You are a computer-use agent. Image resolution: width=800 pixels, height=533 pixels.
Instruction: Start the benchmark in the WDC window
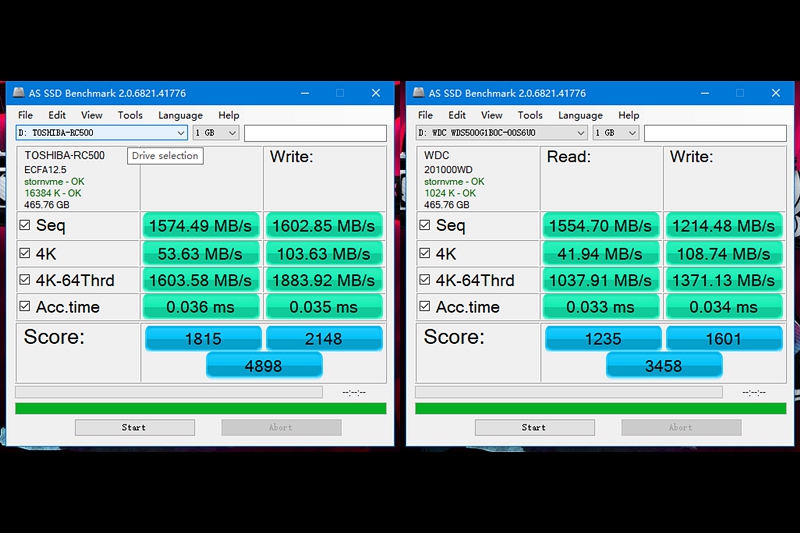pyautogui.click(x=535, y=427)
